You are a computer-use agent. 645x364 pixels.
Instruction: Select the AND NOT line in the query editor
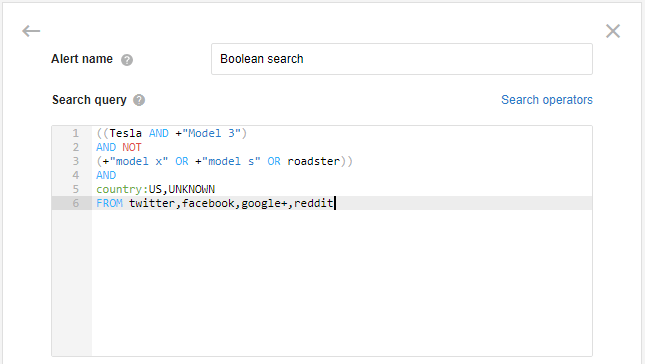119,147
